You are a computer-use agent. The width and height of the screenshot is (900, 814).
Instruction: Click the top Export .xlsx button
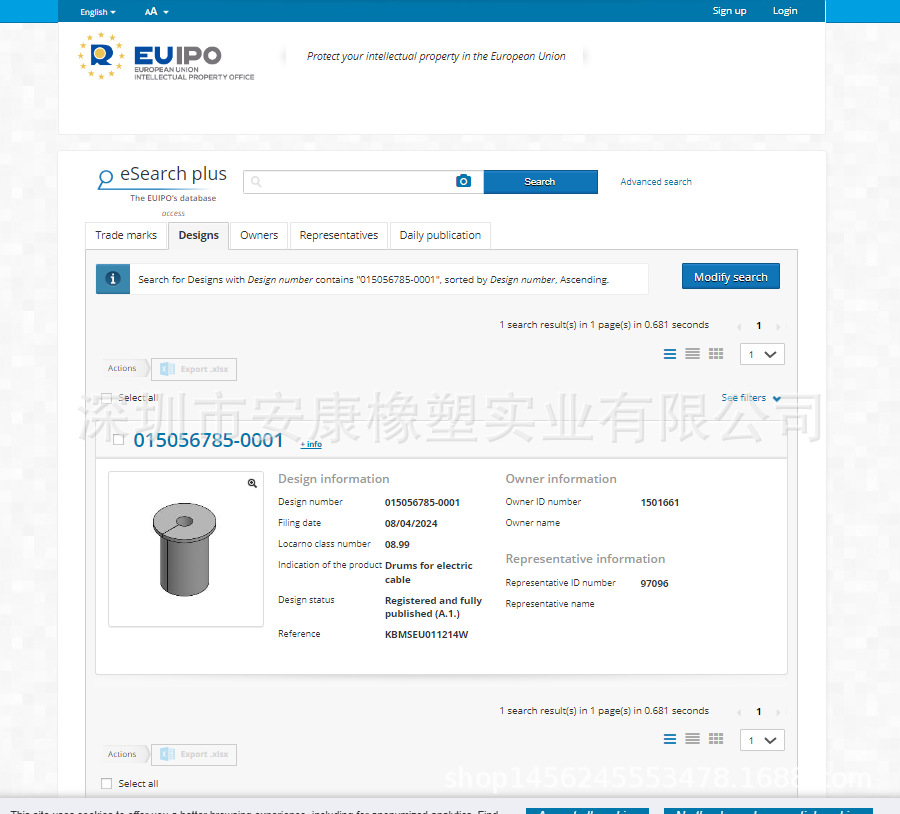tap(194, 369)
